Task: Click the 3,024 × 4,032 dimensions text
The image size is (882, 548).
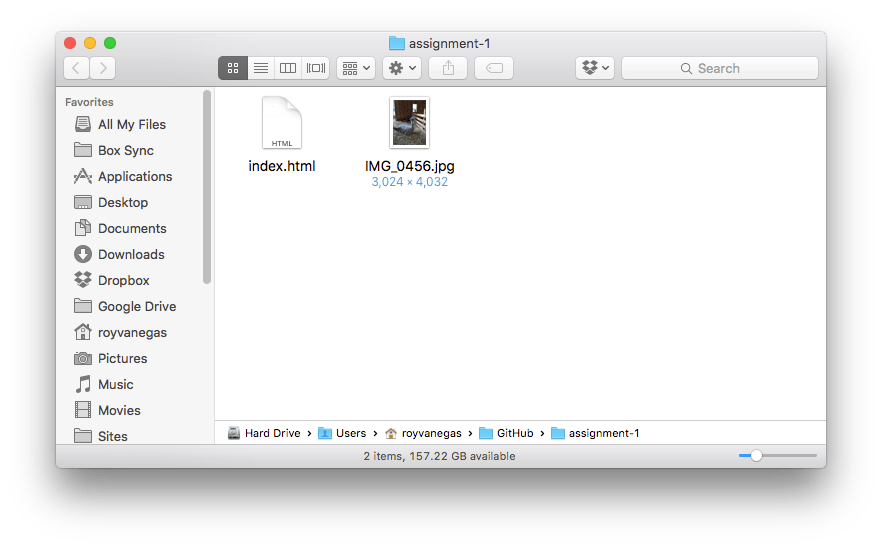Action: (410, 182)
